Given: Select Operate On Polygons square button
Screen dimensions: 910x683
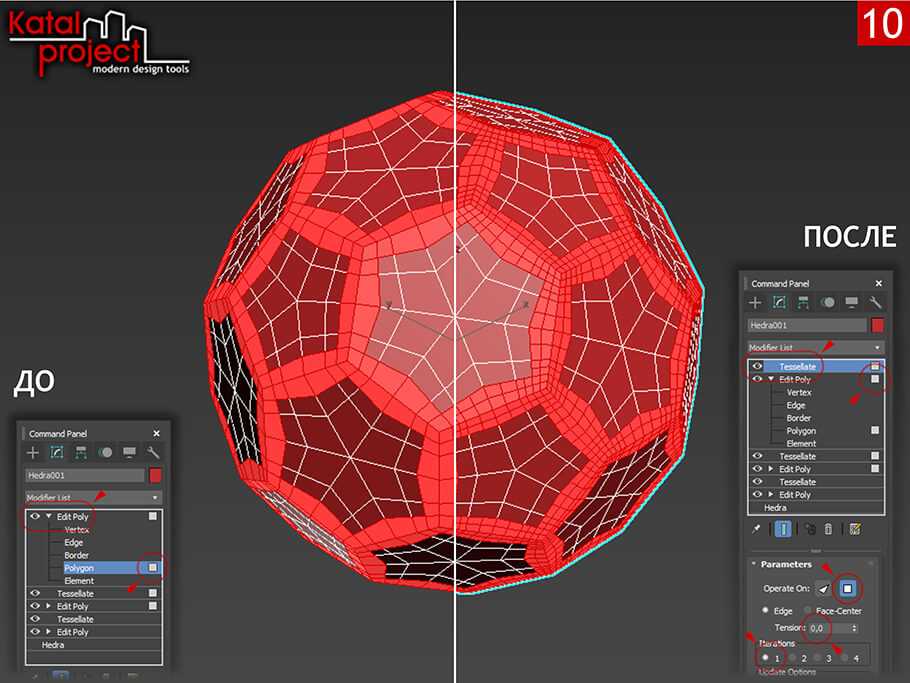Looking at the screenshot, I should 845,589.
